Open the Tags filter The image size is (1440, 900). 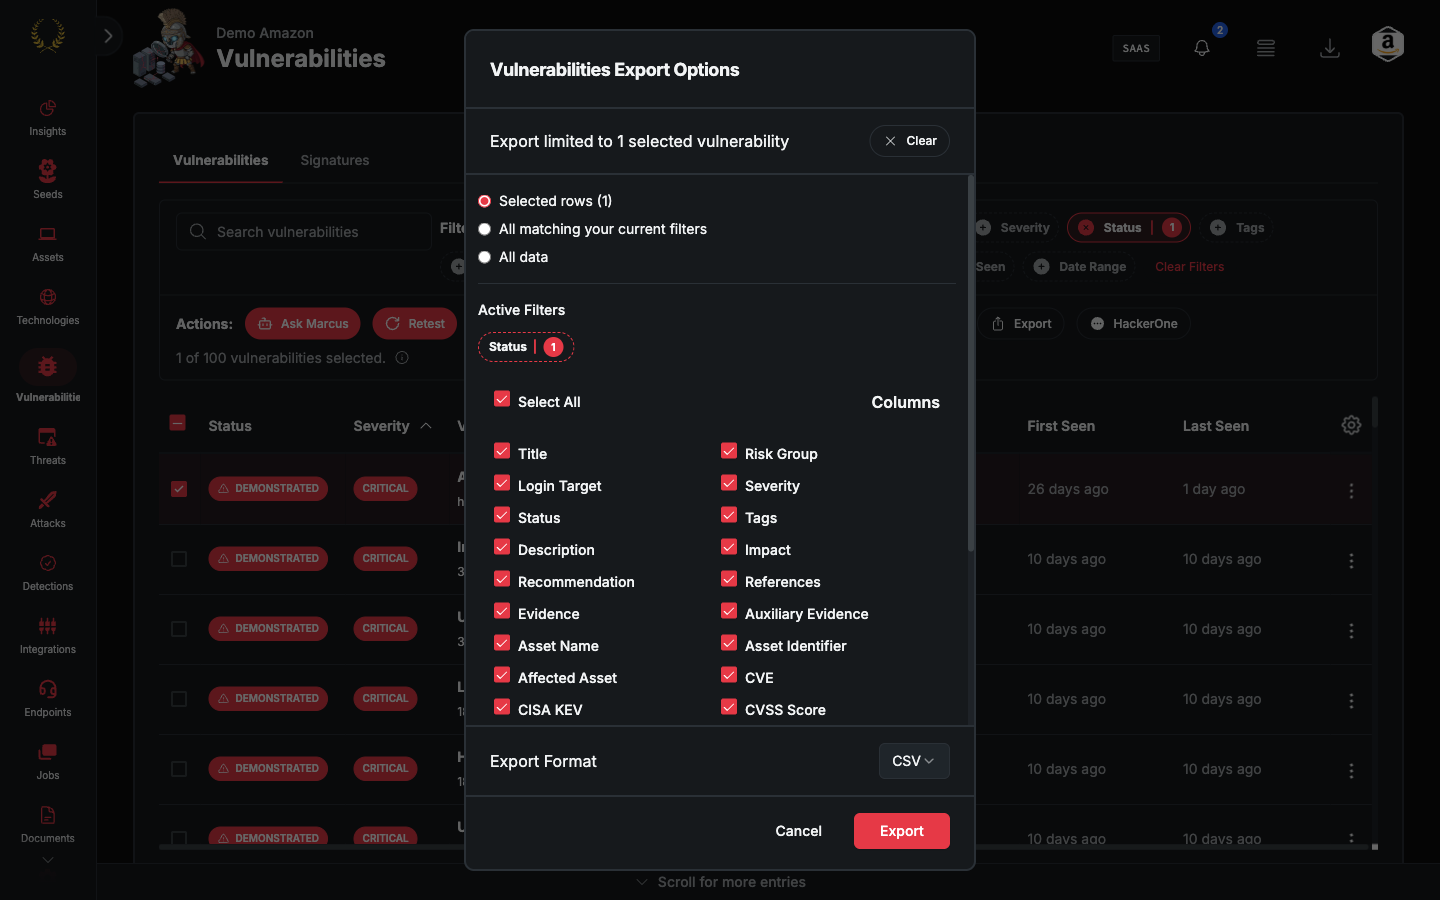click(x=1237, y=228)
